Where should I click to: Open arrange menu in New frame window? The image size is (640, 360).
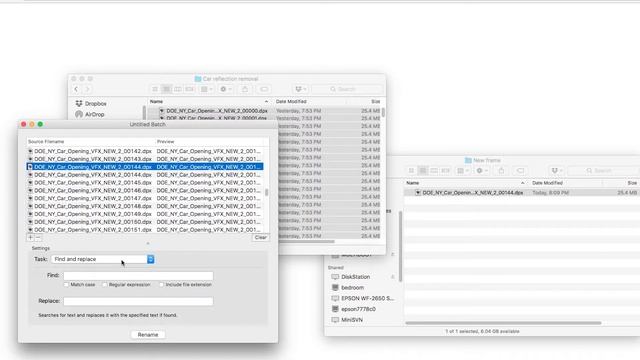(x=463, y=171)
